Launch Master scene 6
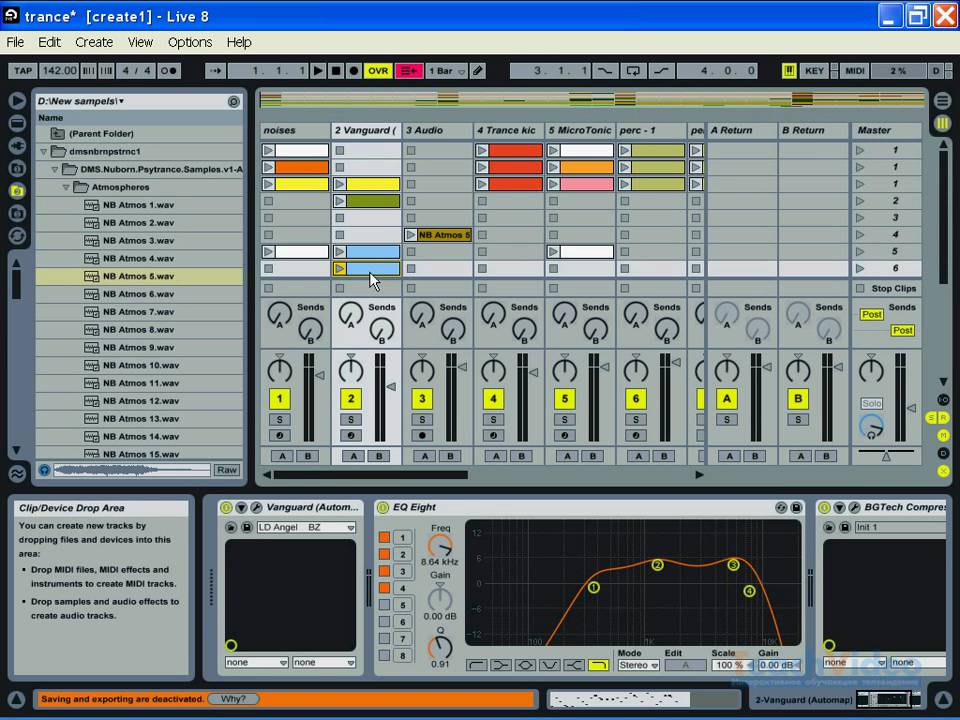960x720 pixels. (x=860, y=269)
